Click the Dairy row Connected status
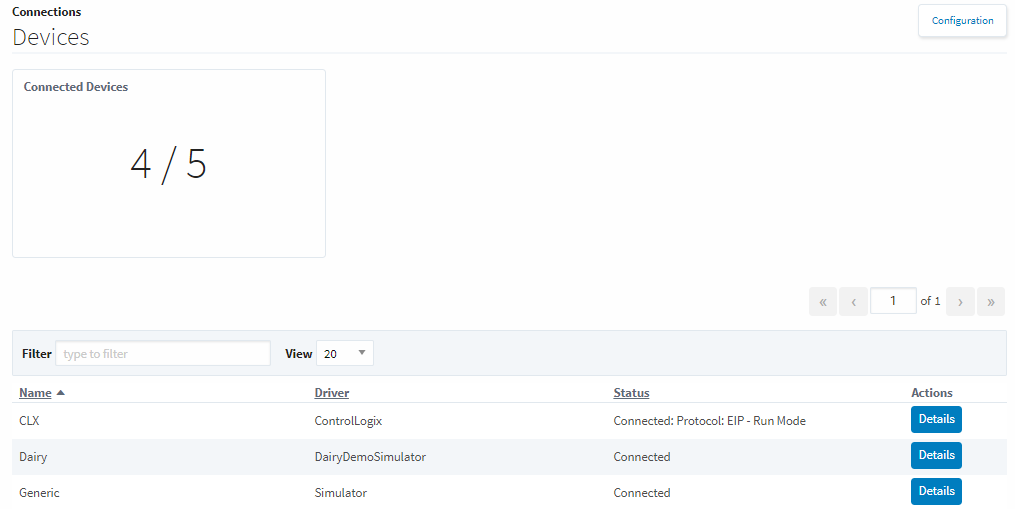Image resolution: width=1015 pixels, height=509 pixels. point(641,457)
